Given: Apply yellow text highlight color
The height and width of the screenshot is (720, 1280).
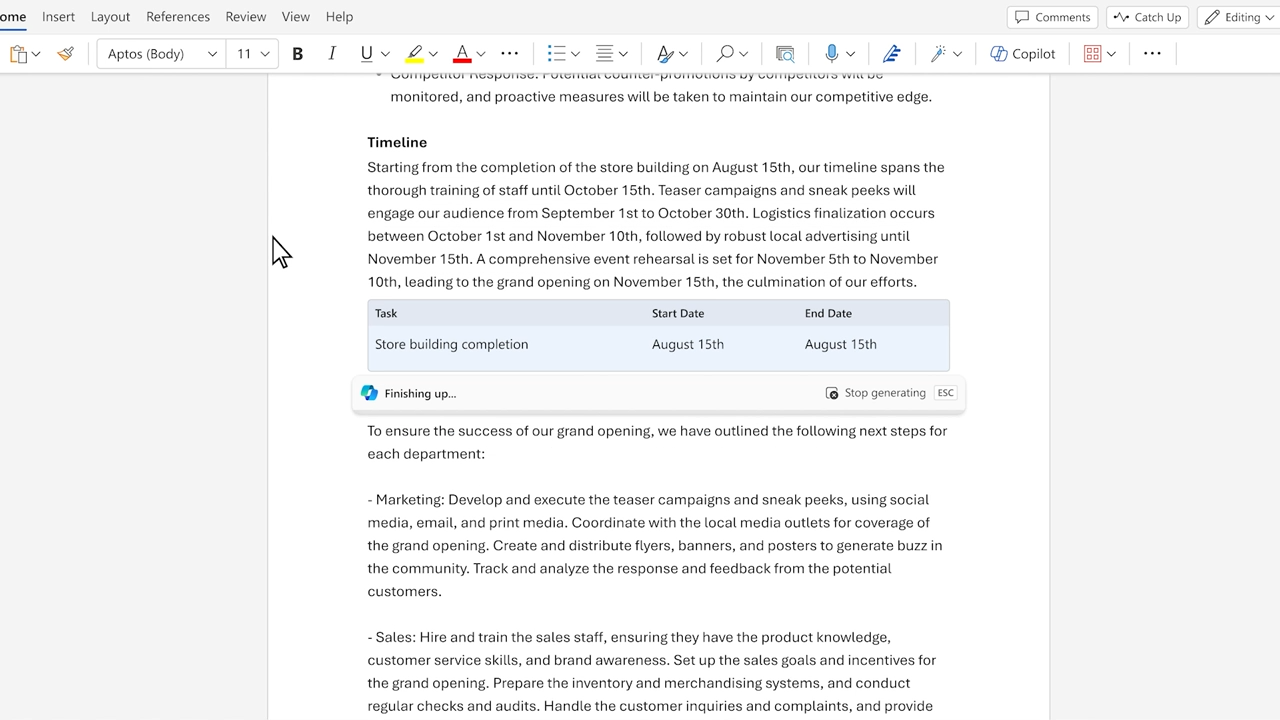Looking at the screenshot, I should (x=415, y=54).
